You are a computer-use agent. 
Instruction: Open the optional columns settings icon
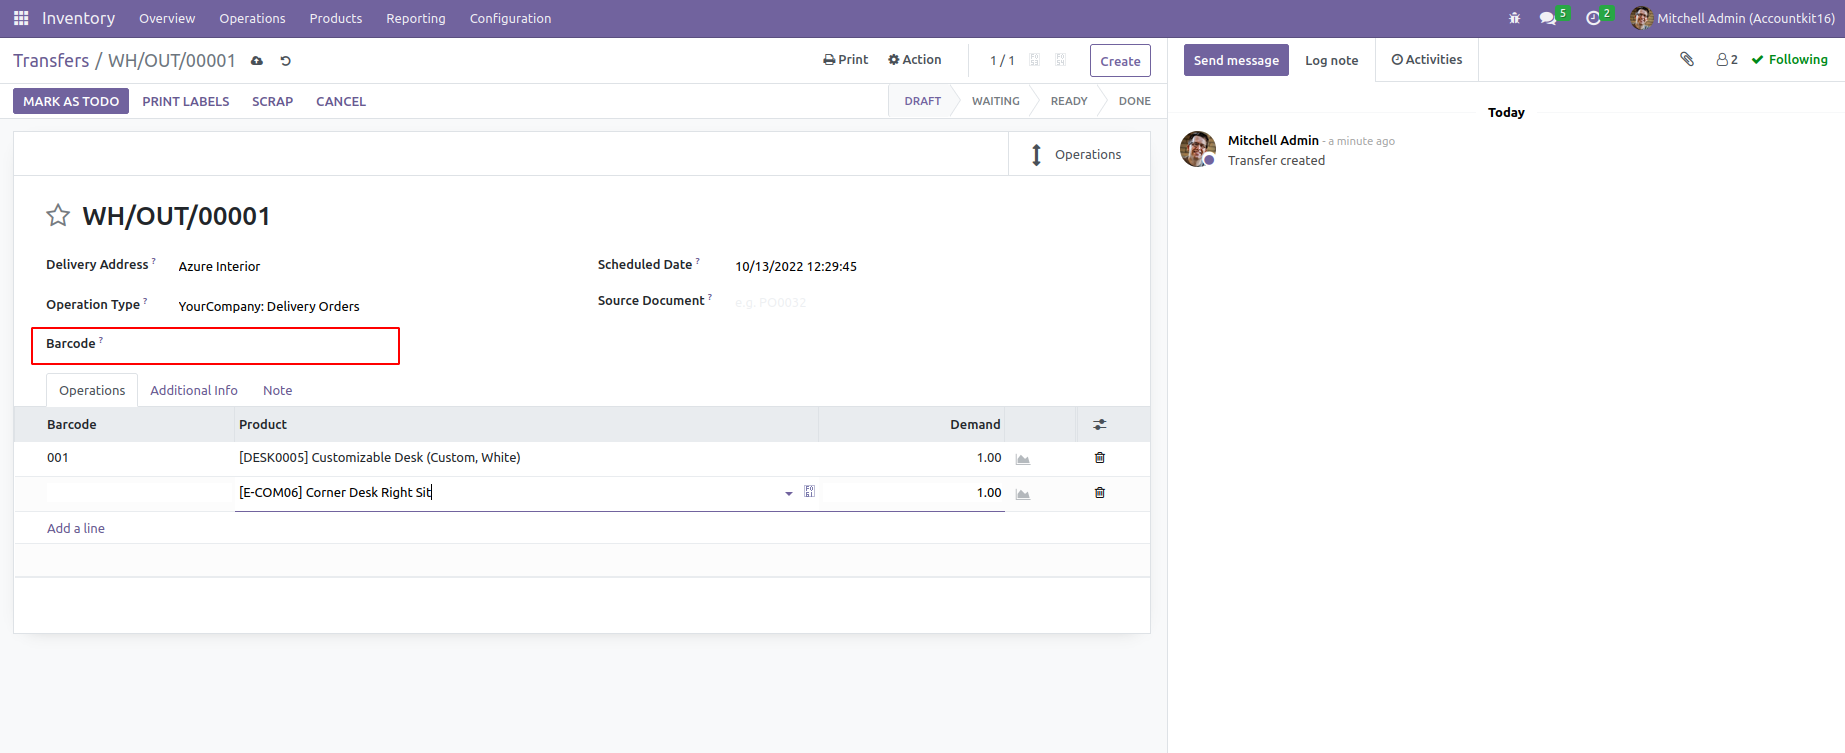[x=1100, y=425]
